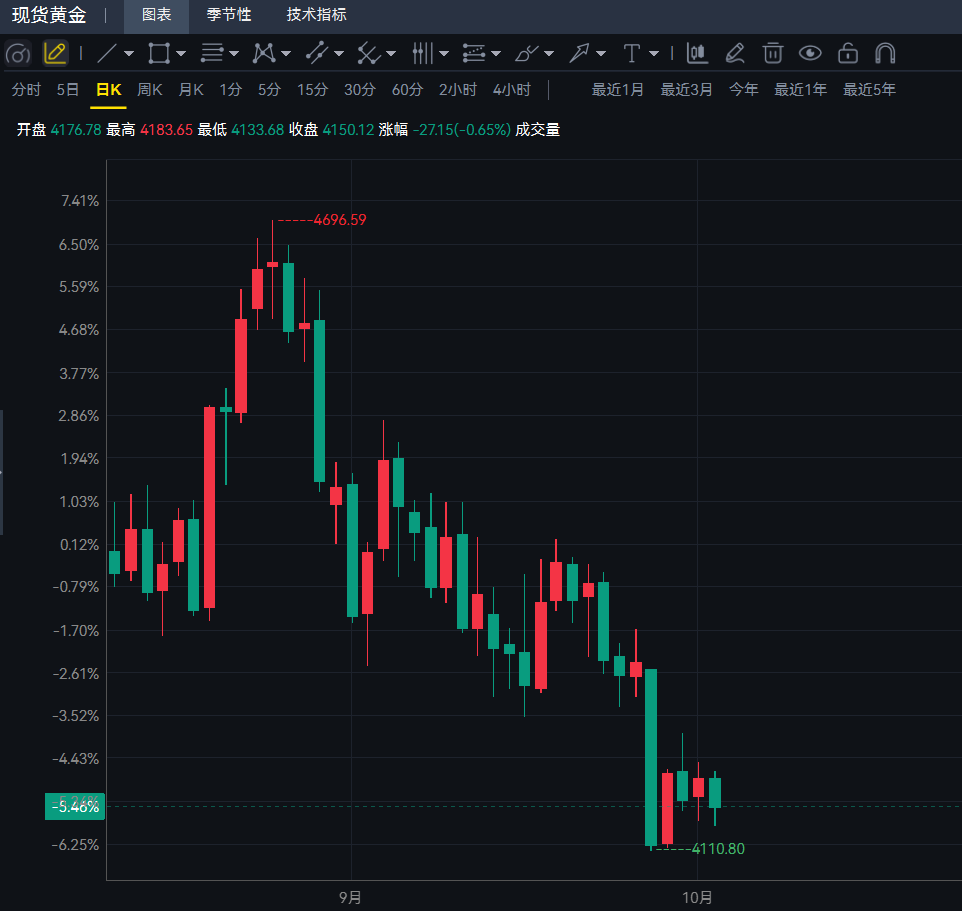This screenshot has height=911, width=962.
Task: Switch to the 15分 interval
Action: tap(313, 90)
